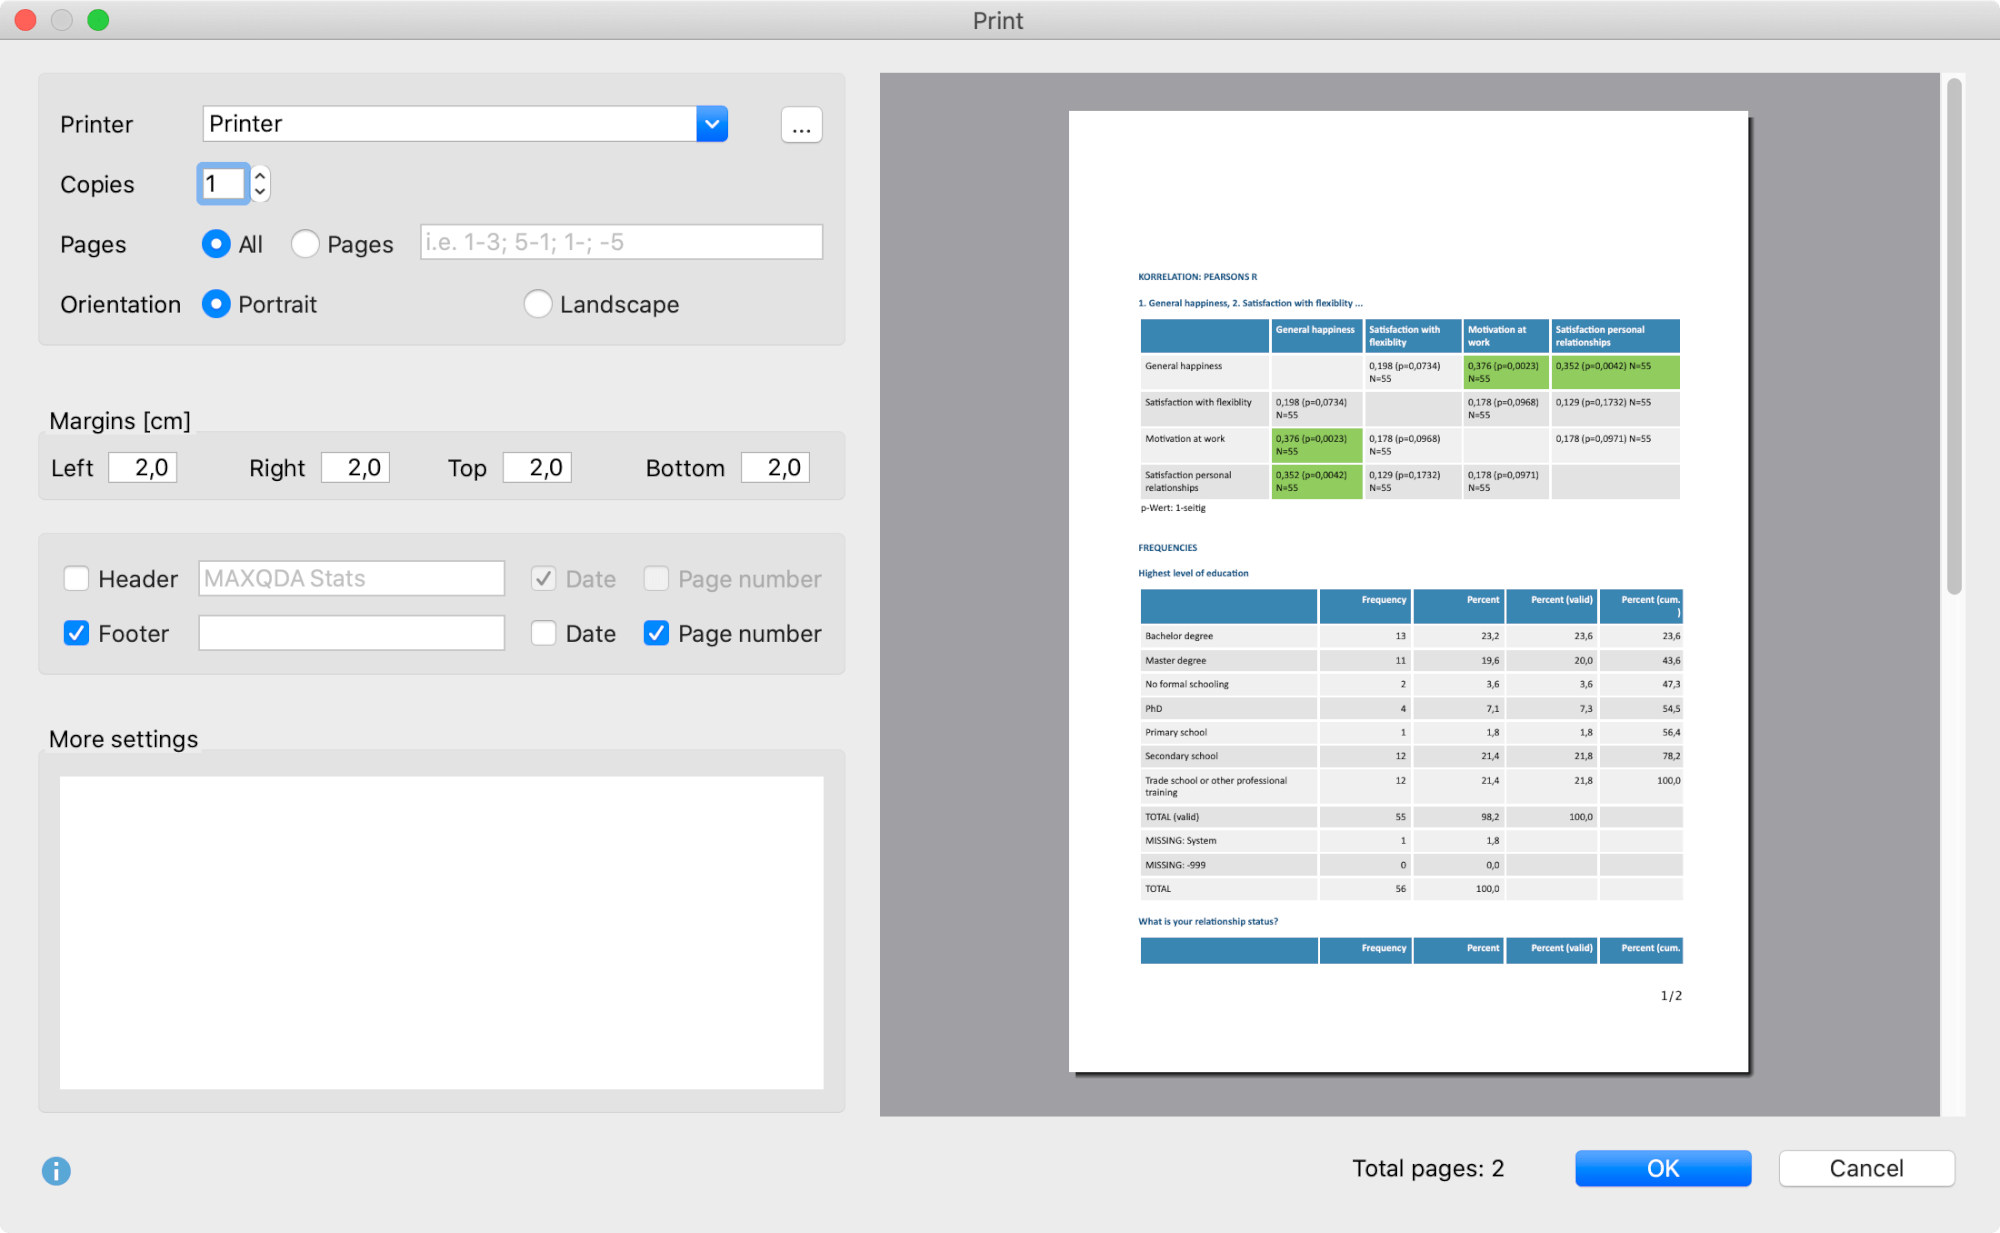Check Date for the footer row
This screenshot has height=1233, width=2000.
[543, 632]
